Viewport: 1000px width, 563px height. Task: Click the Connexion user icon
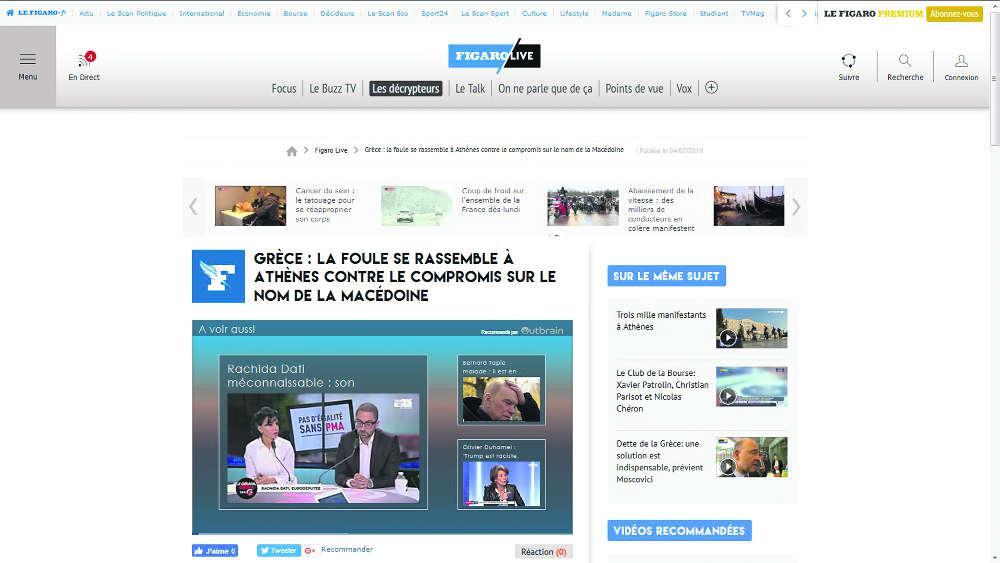coord(961,61)
